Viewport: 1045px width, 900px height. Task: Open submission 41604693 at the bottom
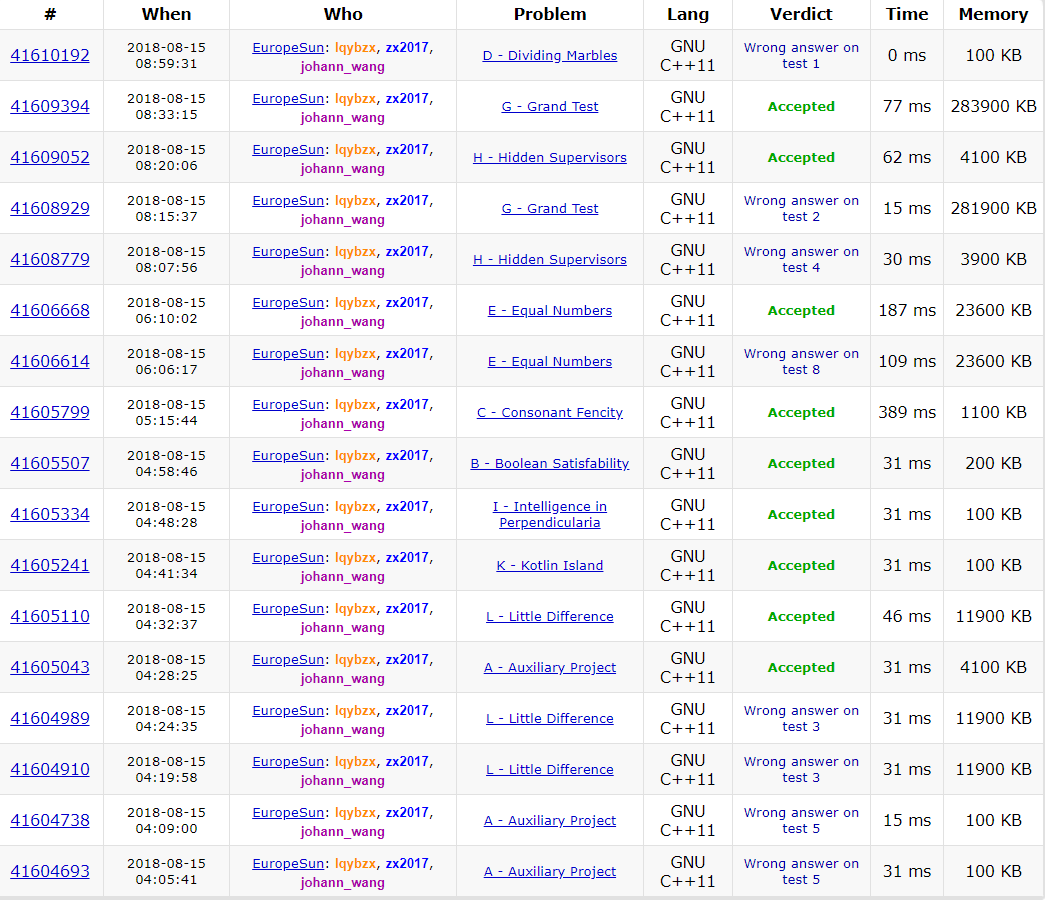50,871
